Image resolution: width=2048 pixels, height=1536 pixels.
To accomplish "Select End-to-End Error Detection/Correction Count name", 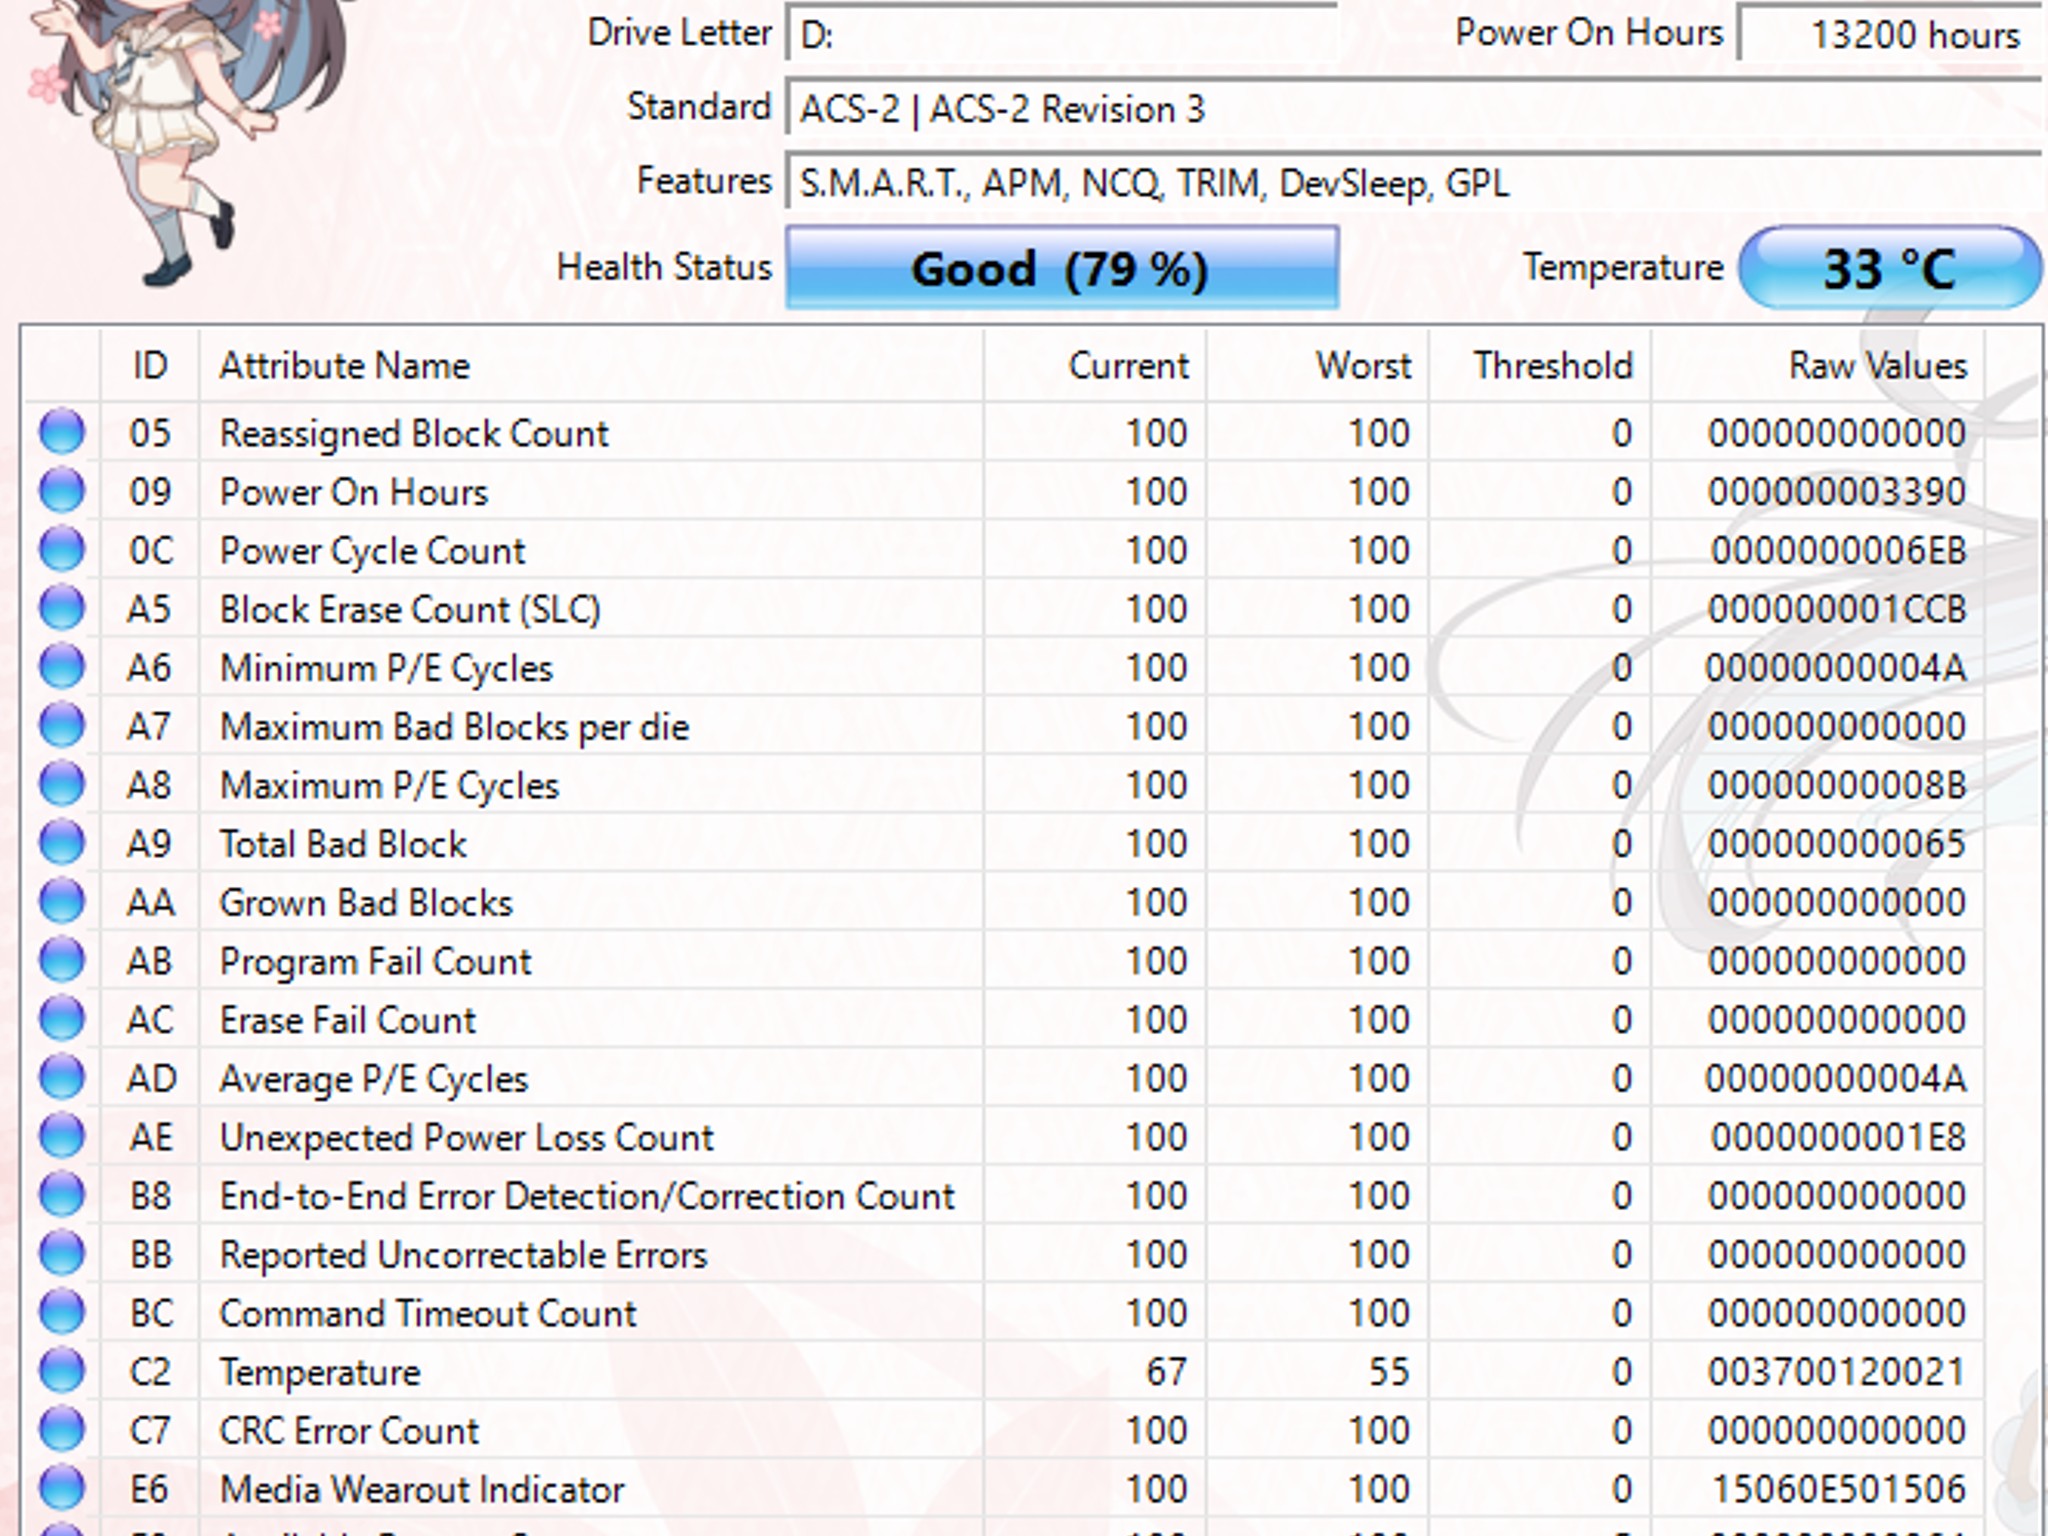I will pos(587,1196).
